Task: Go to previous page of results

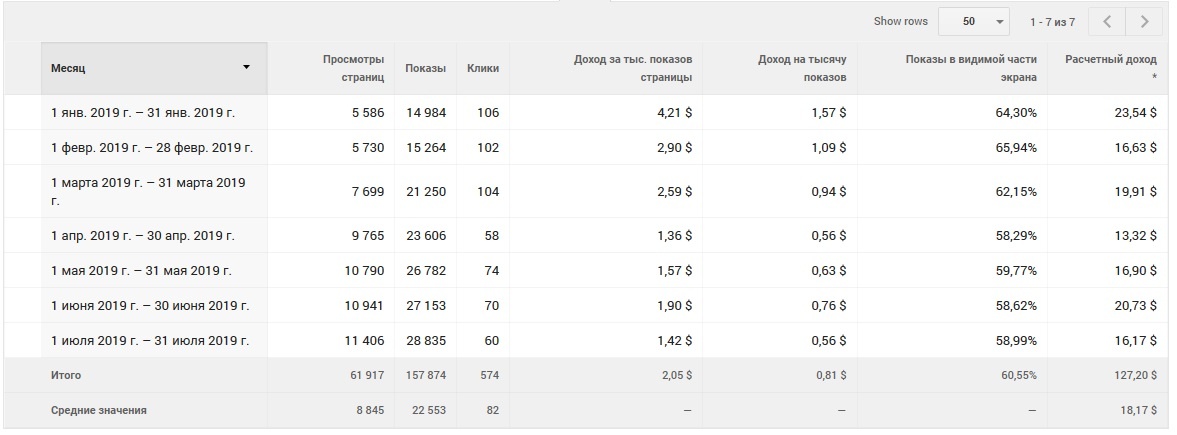Action: pos(1107,21)
